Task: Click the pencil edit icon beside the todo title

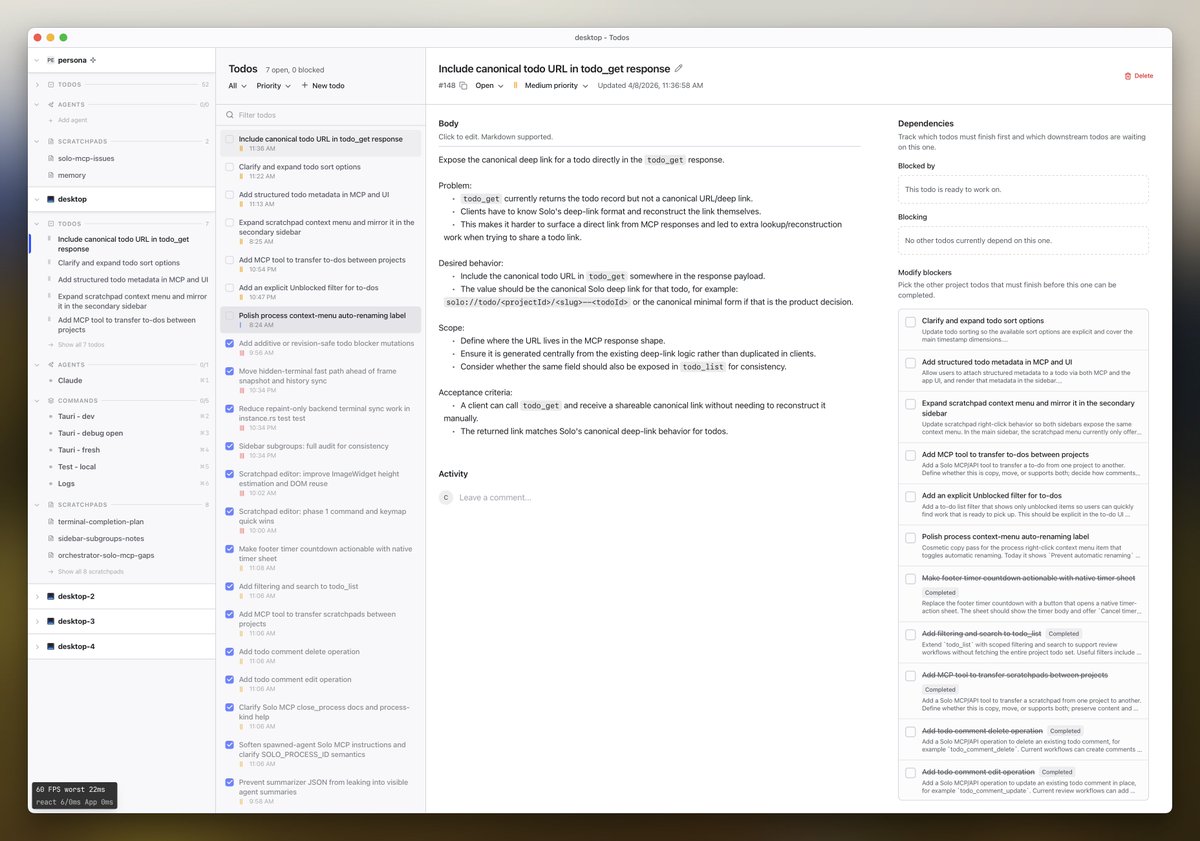Action: tap(679, 68)
